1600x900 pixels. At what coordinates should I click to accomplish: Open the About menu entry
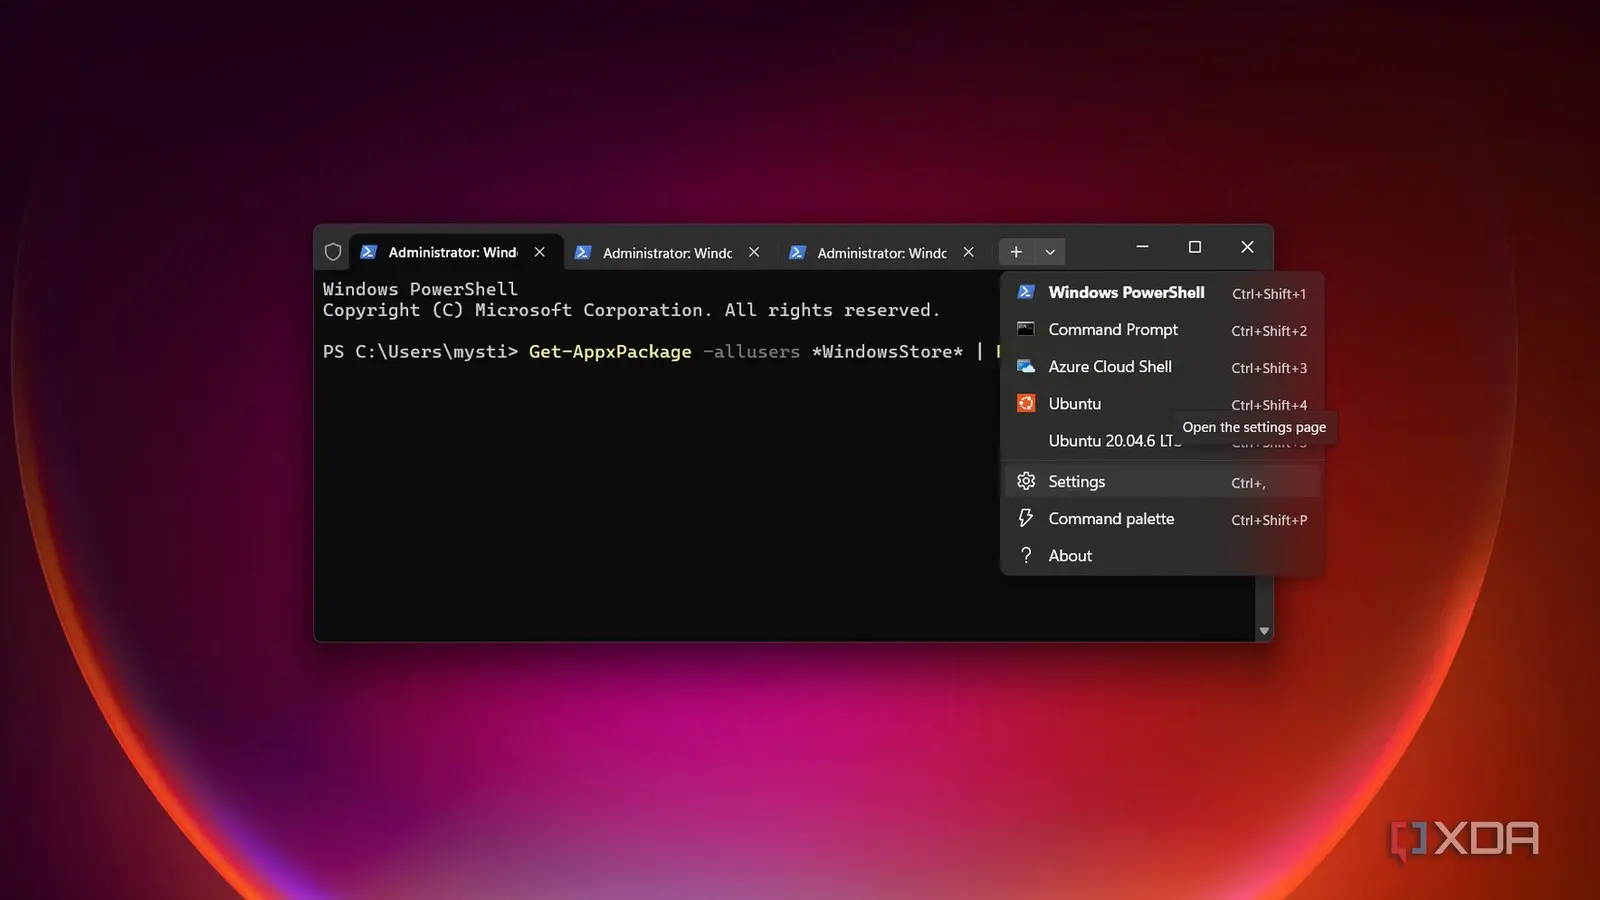coord(1162,556)
